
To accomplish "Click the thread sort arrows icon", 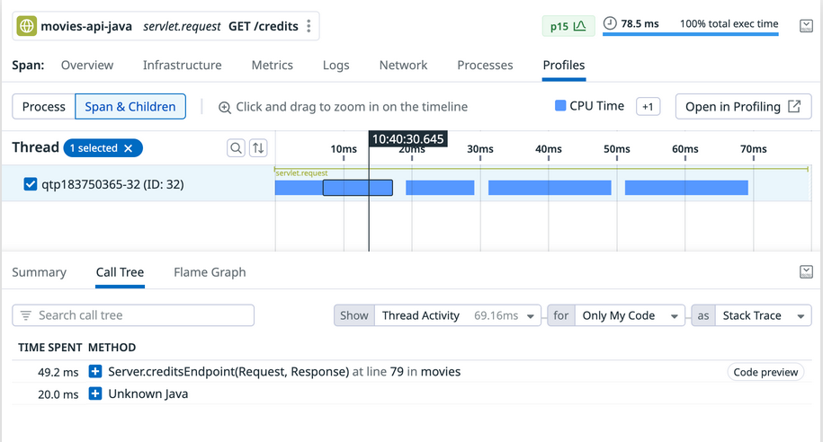I will click(258, 148).
